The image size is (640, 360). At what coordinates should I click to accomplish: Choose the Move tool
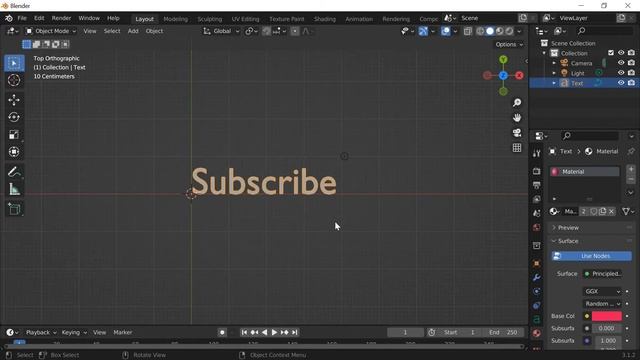(14, 100)
